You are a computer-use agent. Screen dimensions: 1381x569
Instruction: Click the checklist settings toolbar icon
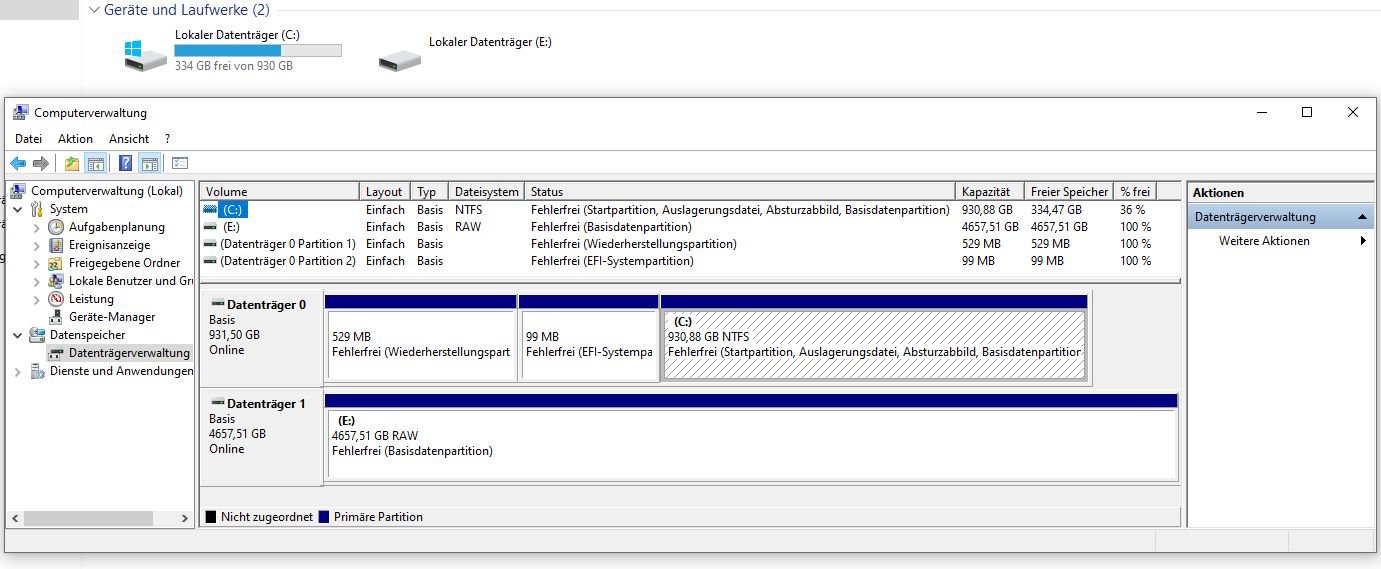pos(180,163)
